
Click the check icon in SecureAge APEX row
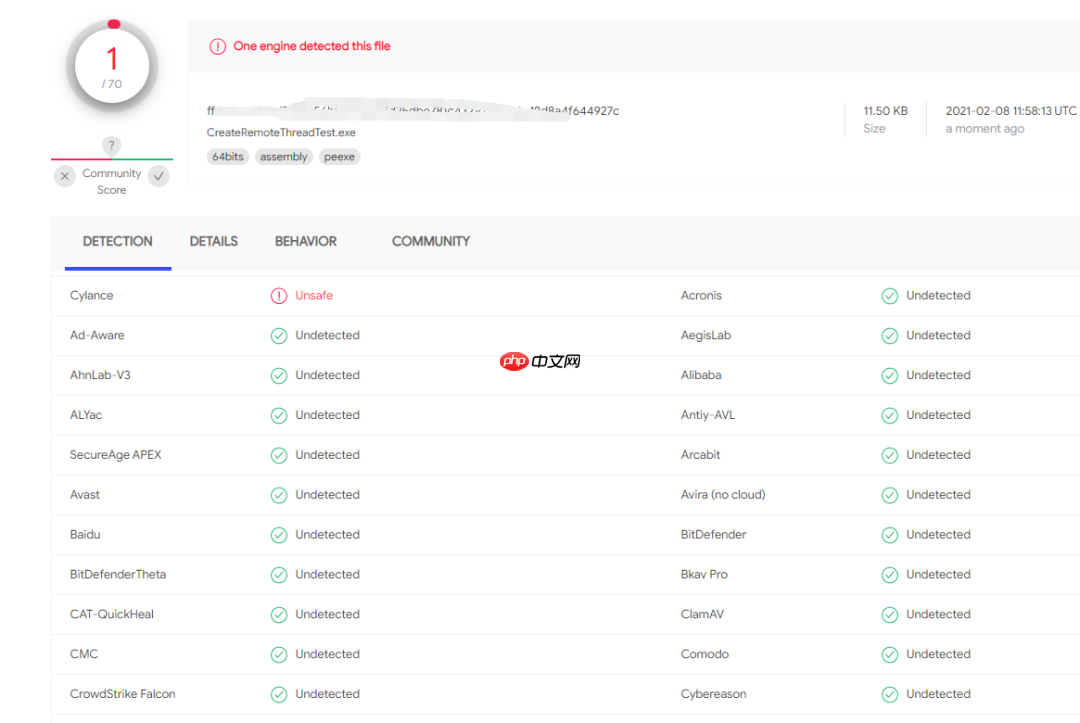coord(279,456)
